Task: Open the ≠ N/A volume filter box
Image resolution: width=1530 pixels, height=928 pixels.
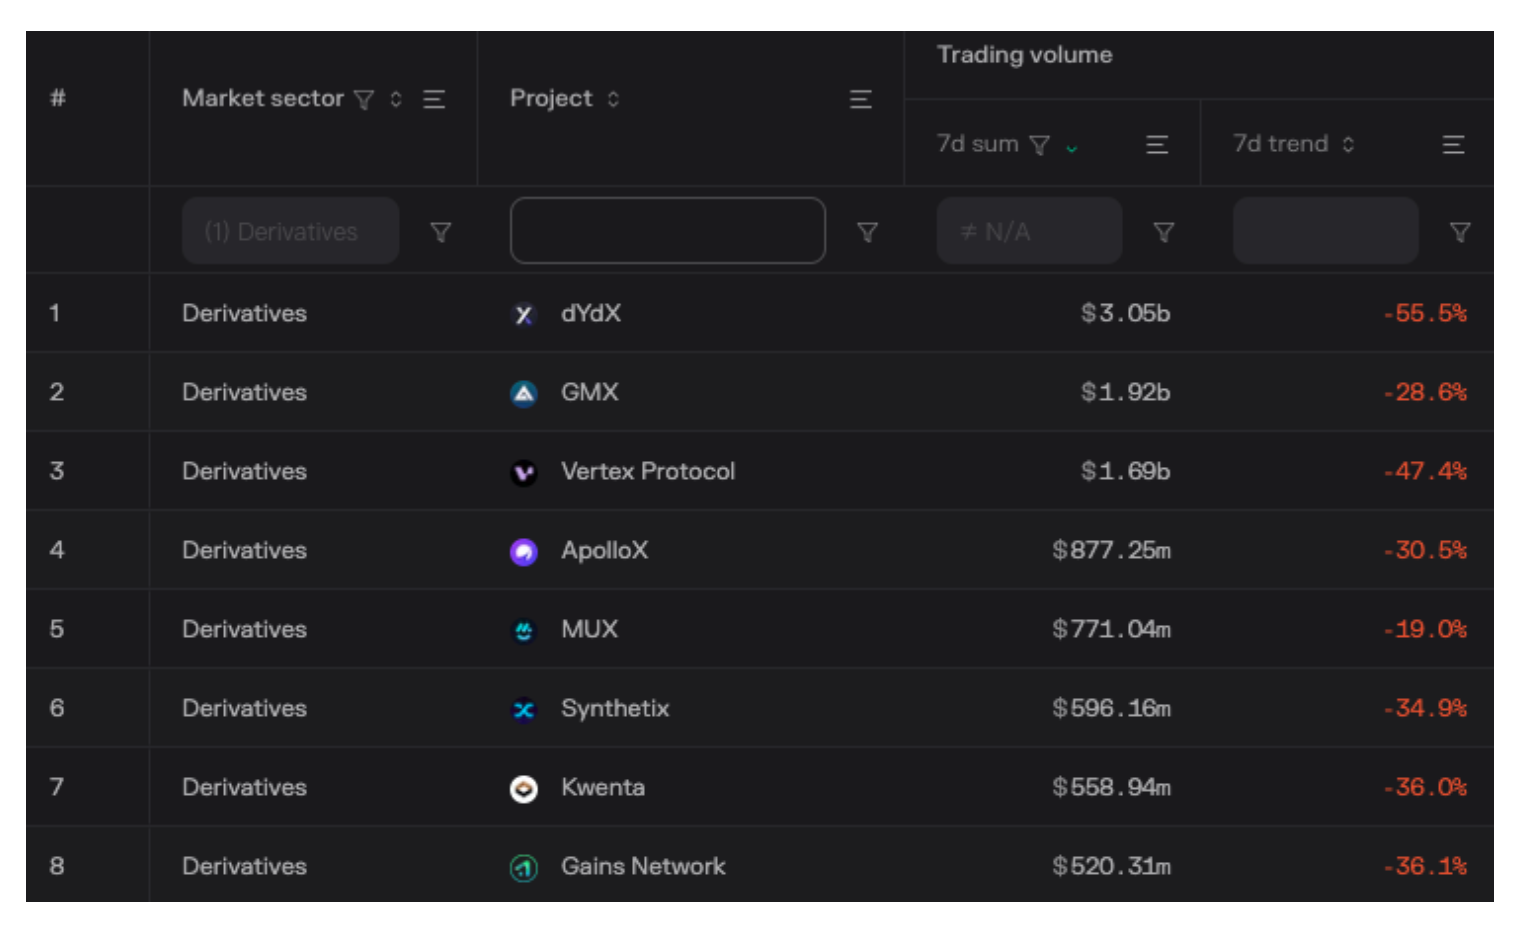Action: (x=1028, y=231)
